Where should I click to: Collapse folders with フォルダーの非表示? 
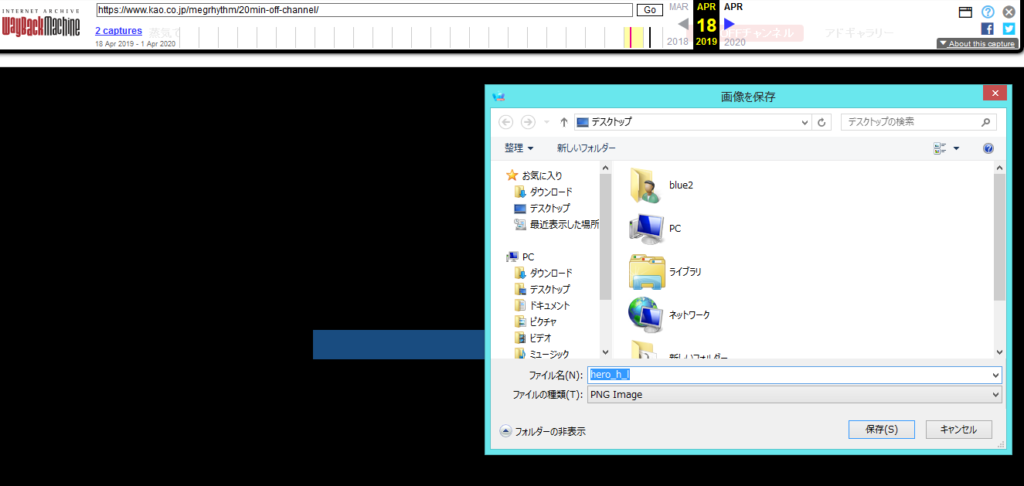(x=543, y=431)
